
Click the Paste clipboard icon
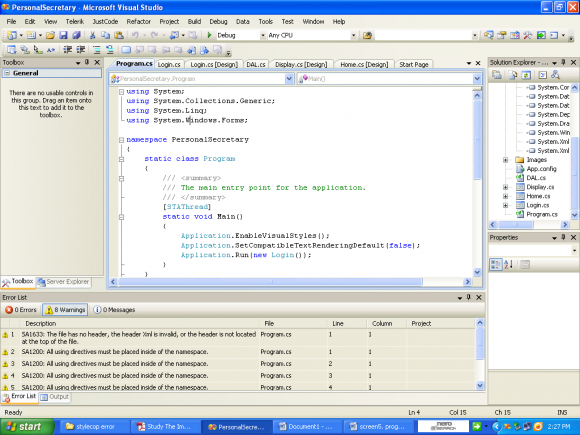click(119, 35)
